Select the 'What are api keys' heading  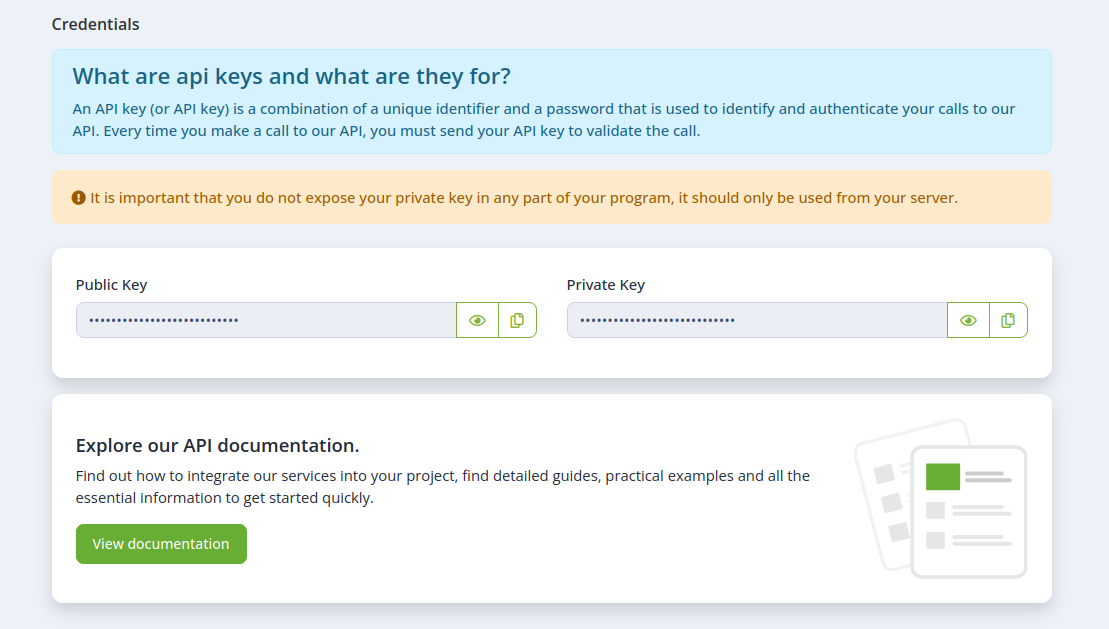(x=291, y=76)
